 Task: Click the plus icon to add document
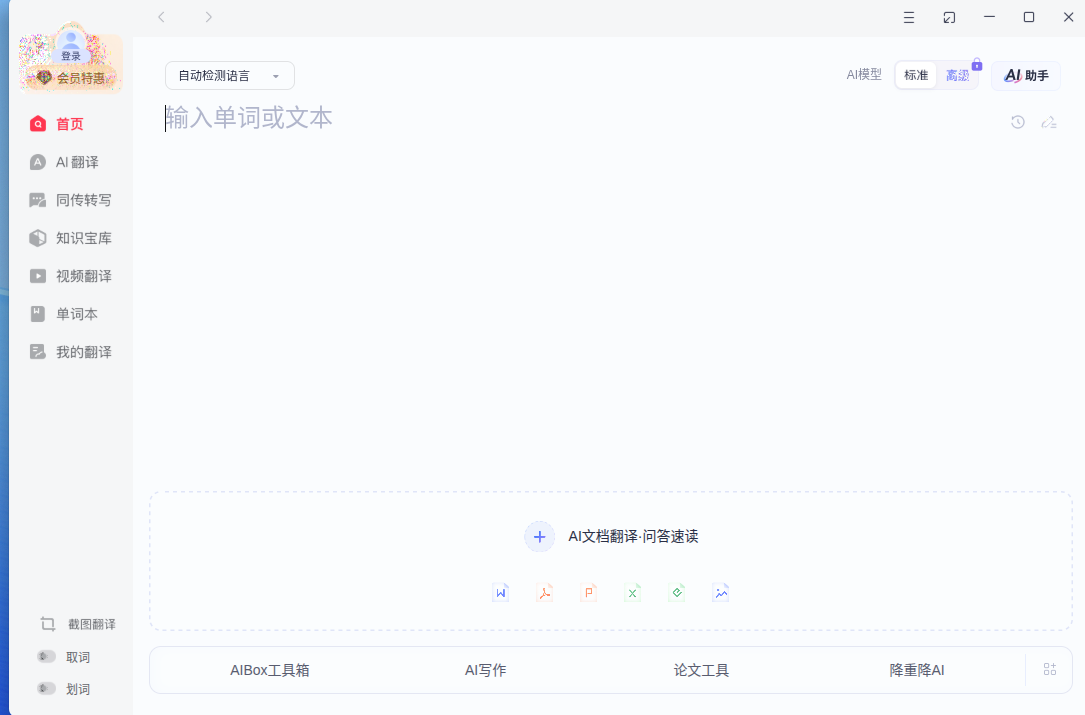[540, 536]
